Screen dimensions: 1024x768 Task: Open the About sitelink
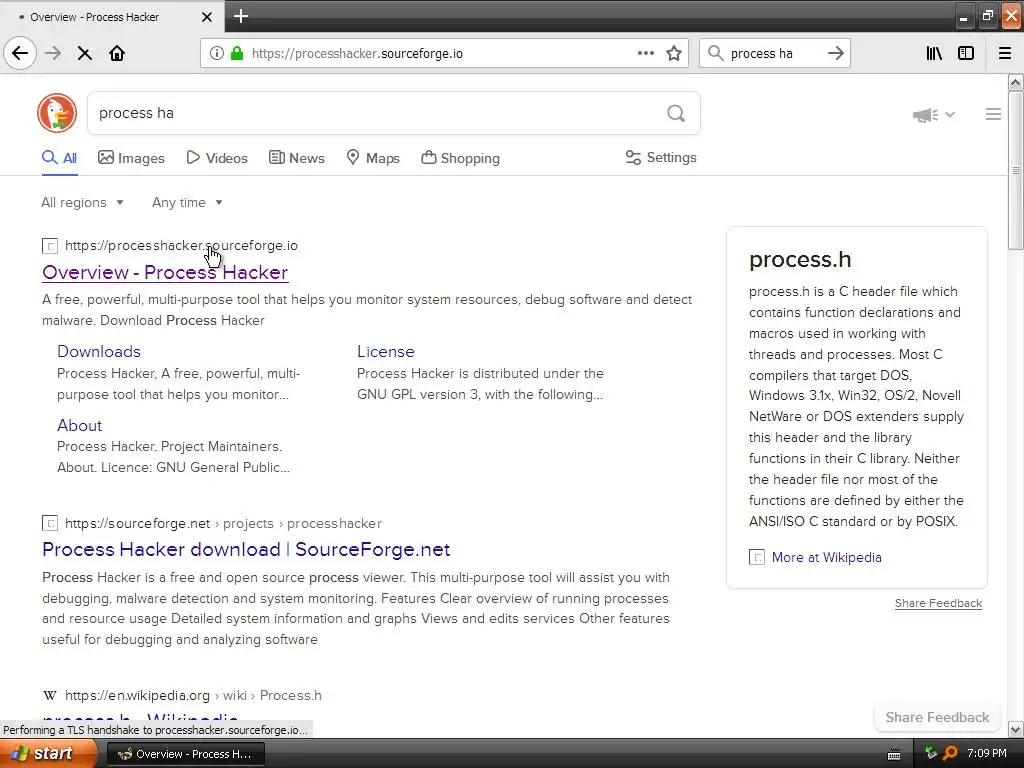pyautogui.click(x=80, y=425)
